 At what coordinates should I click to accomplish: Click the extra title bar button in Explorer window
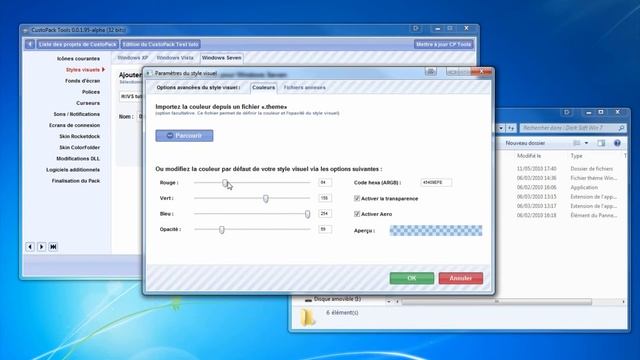(x=567, y=112)
